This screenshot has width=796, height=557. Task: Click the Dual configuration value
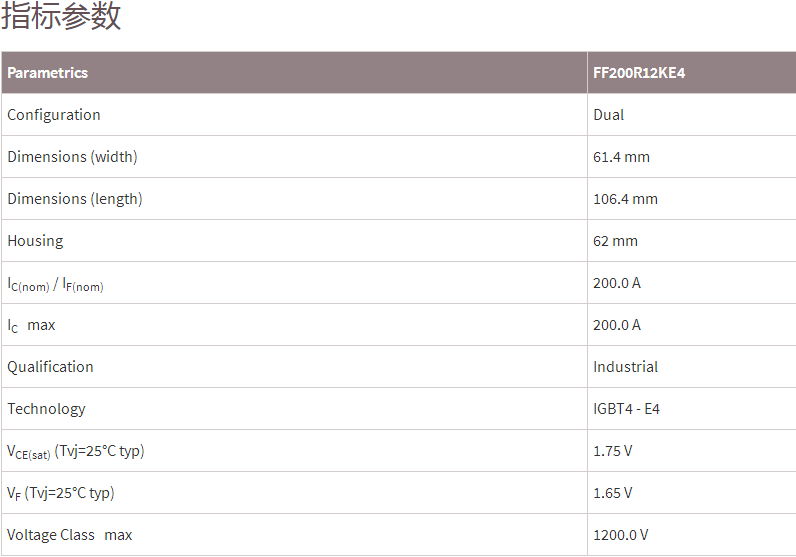pos(608,115)
